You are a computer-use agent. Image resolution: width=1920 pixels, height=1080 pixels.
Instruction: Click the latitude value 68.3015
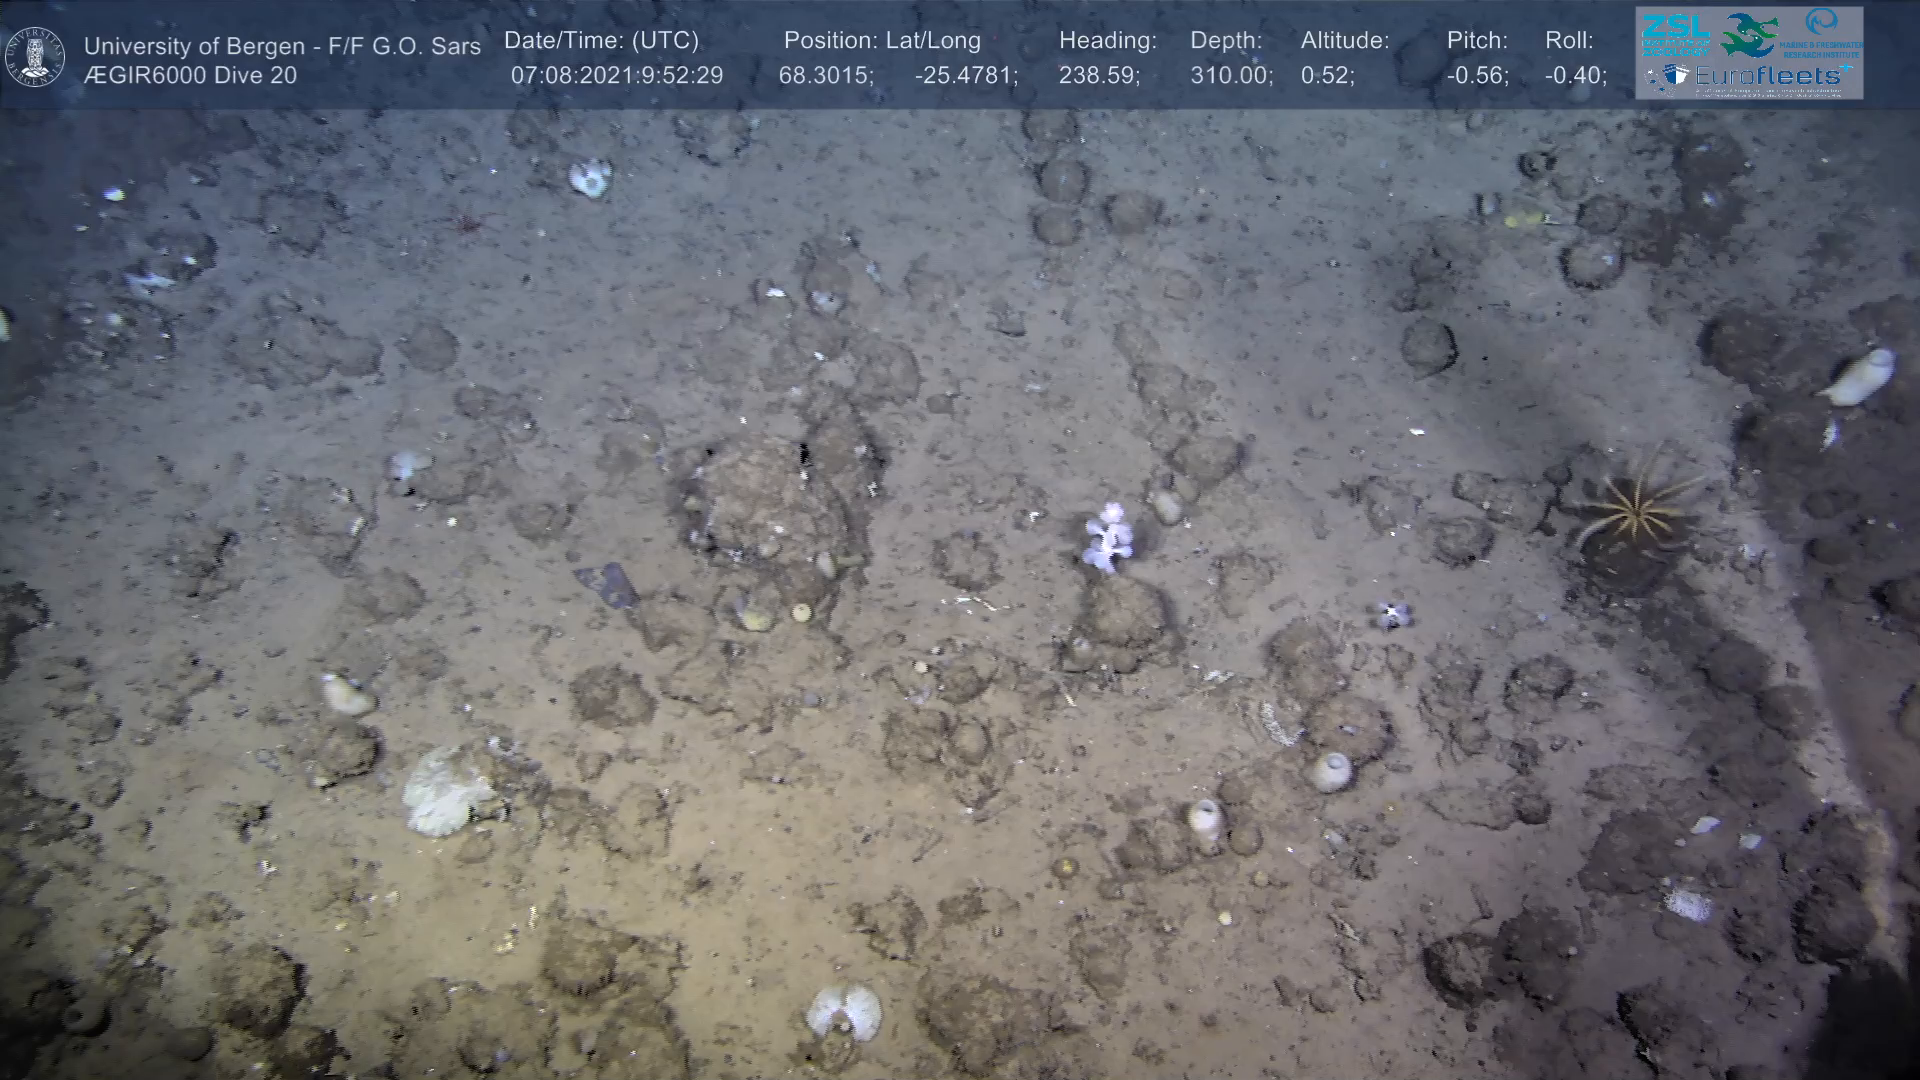pyautogui.click(x=826, y=76)
